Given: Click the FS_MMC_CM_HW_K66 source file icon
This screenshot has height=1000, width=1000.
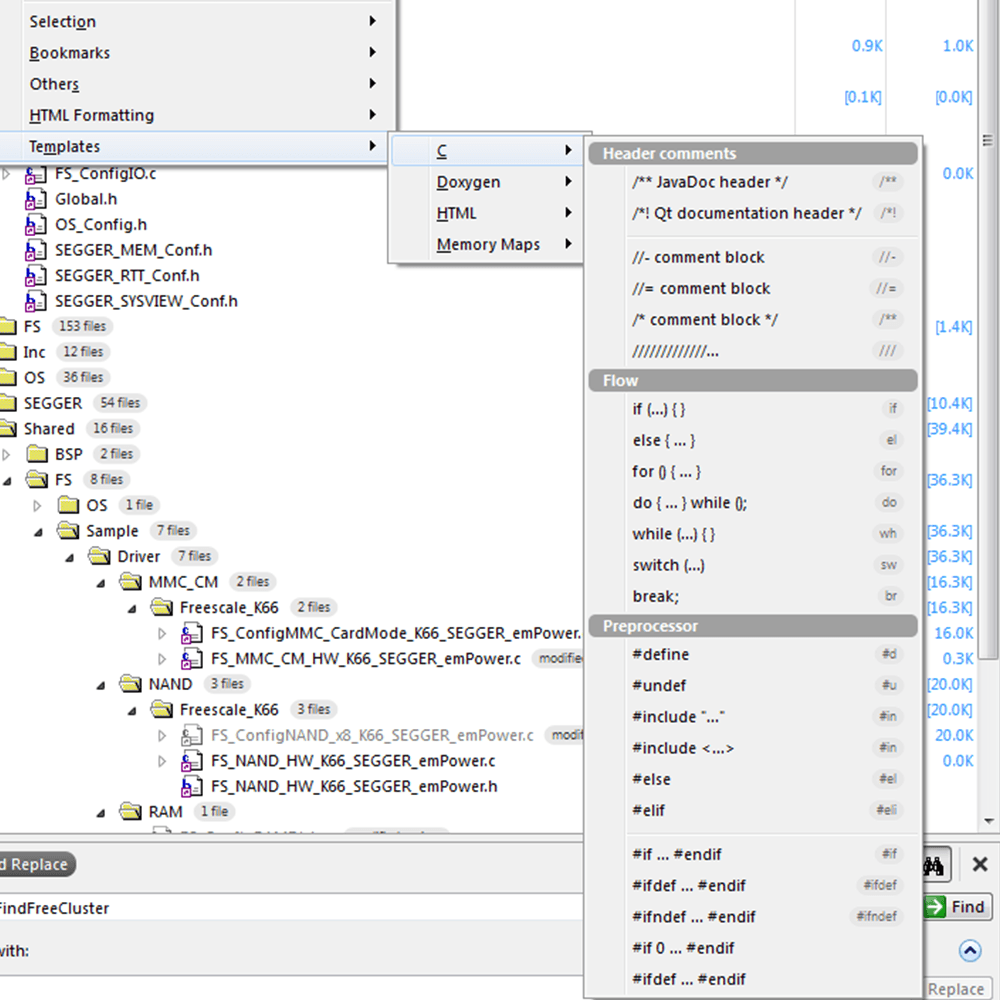Looking at the screenshot, I should point(192,659).
